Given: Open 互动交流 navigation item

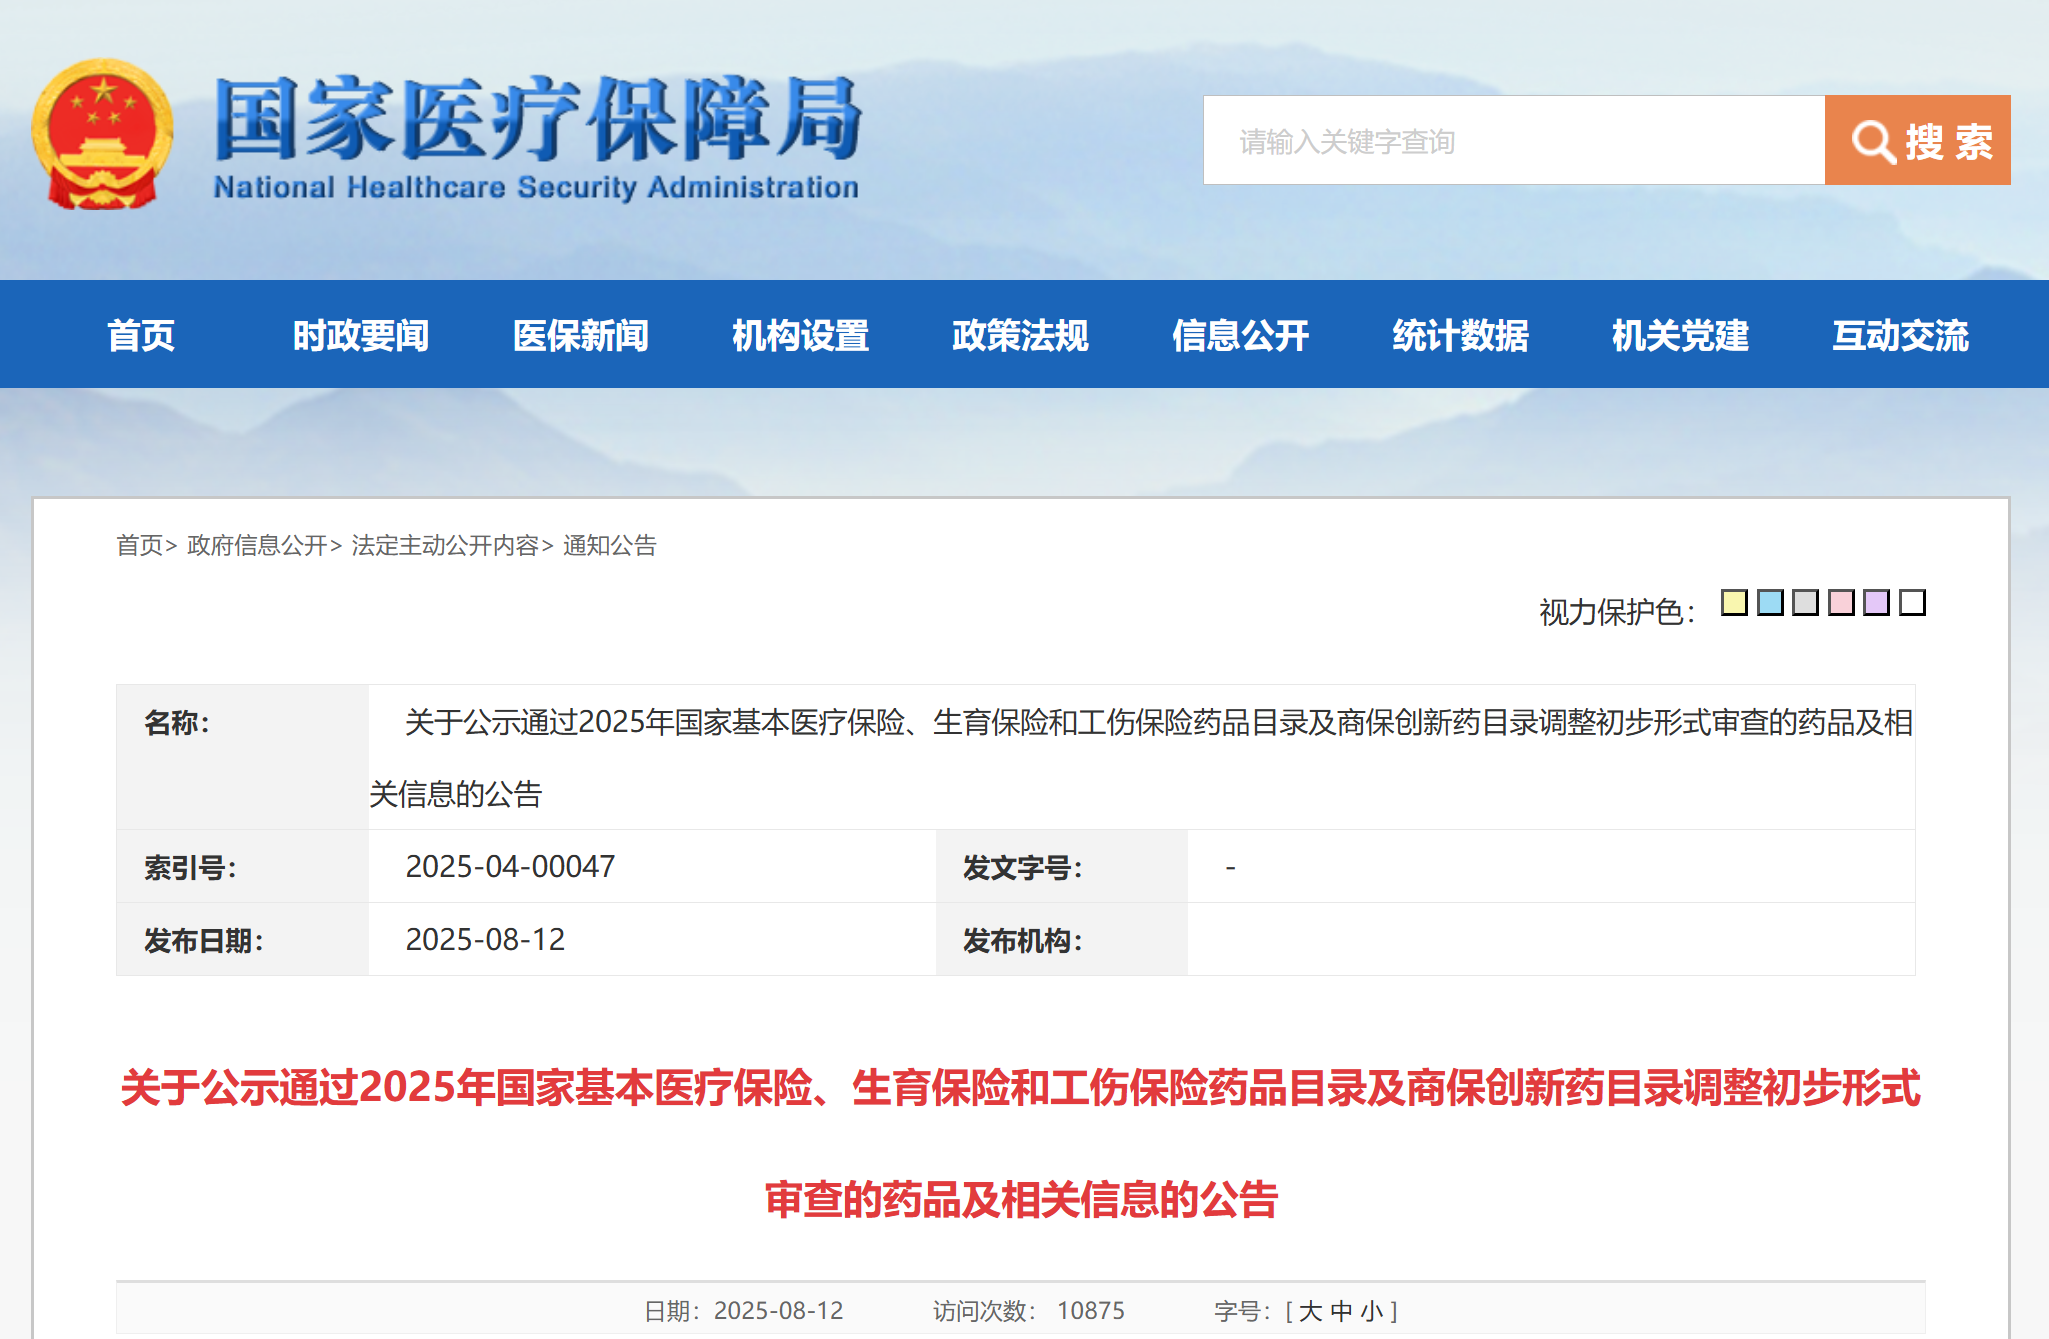Looking at the screenshot, I should pyautogui.click(x=1900, y=335).
